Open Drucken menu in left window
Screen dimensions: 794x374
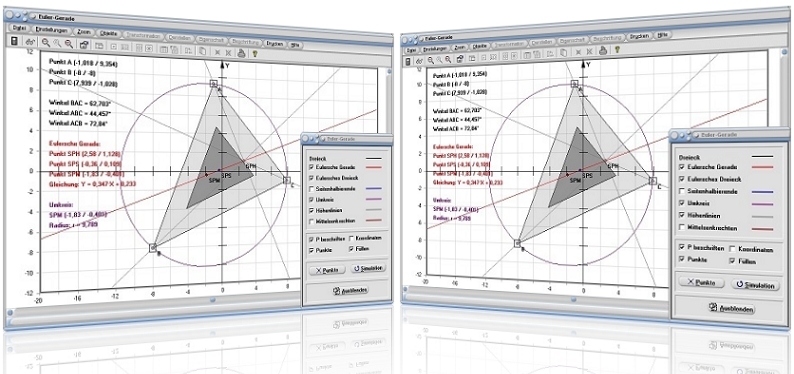(x=274, y=43)
